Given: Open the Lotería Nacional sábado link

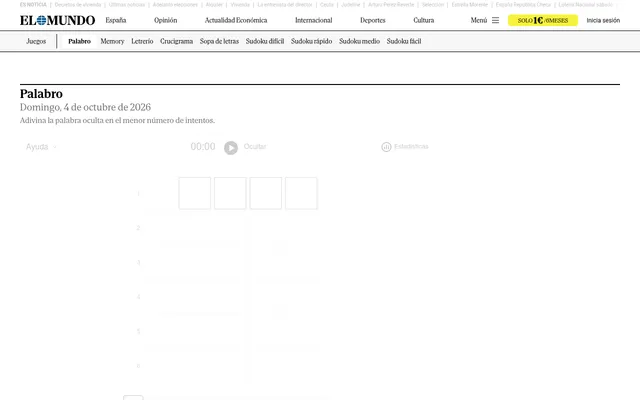Looking at the screenshot, I should (x=585, y=4).
